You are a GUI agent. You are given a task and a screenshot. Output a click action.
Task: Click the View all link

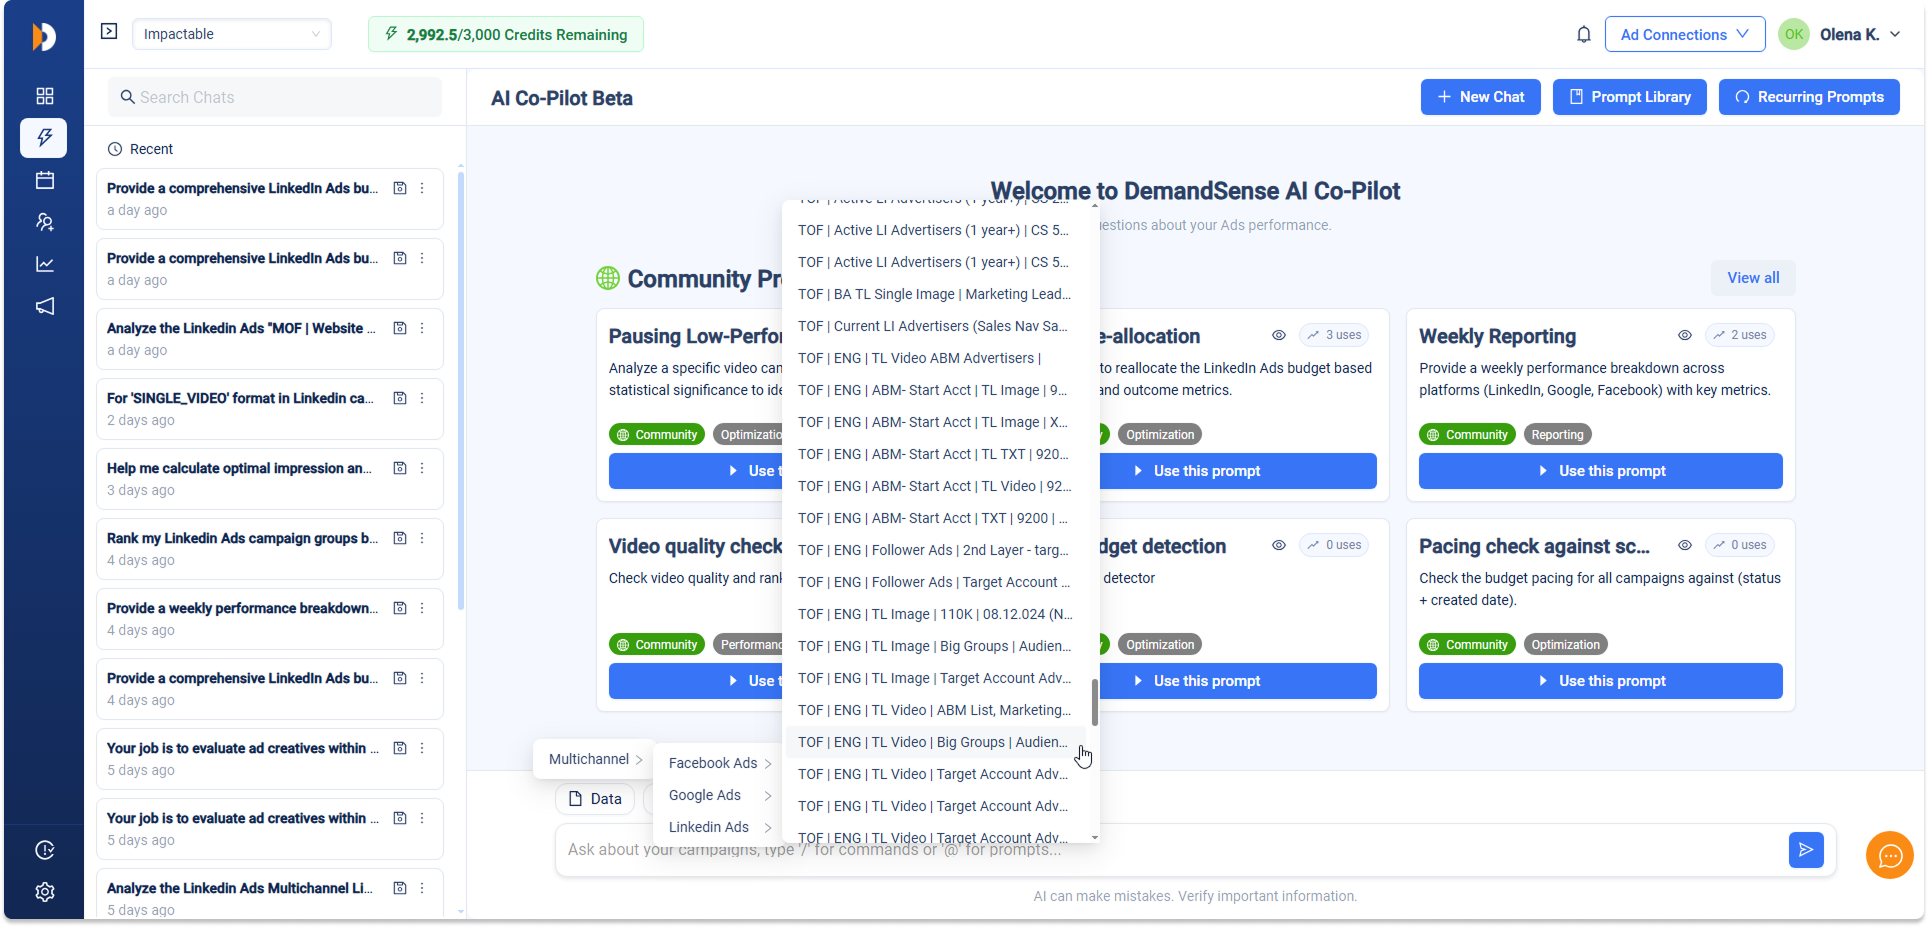click(1752, 278)
